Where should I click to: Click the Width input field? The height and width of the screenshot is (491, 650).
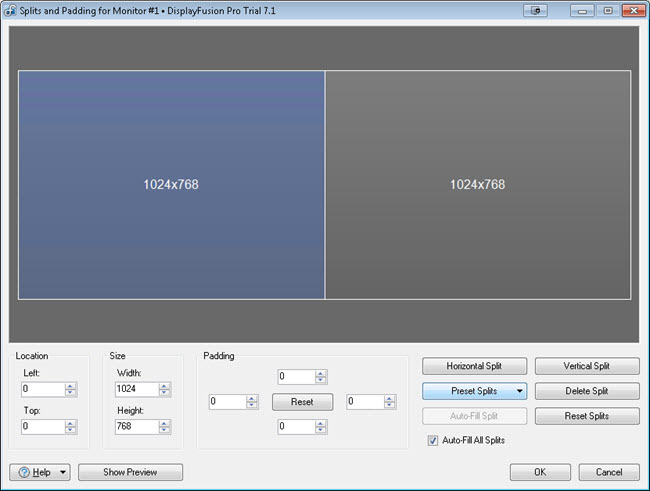pos(137,389)
